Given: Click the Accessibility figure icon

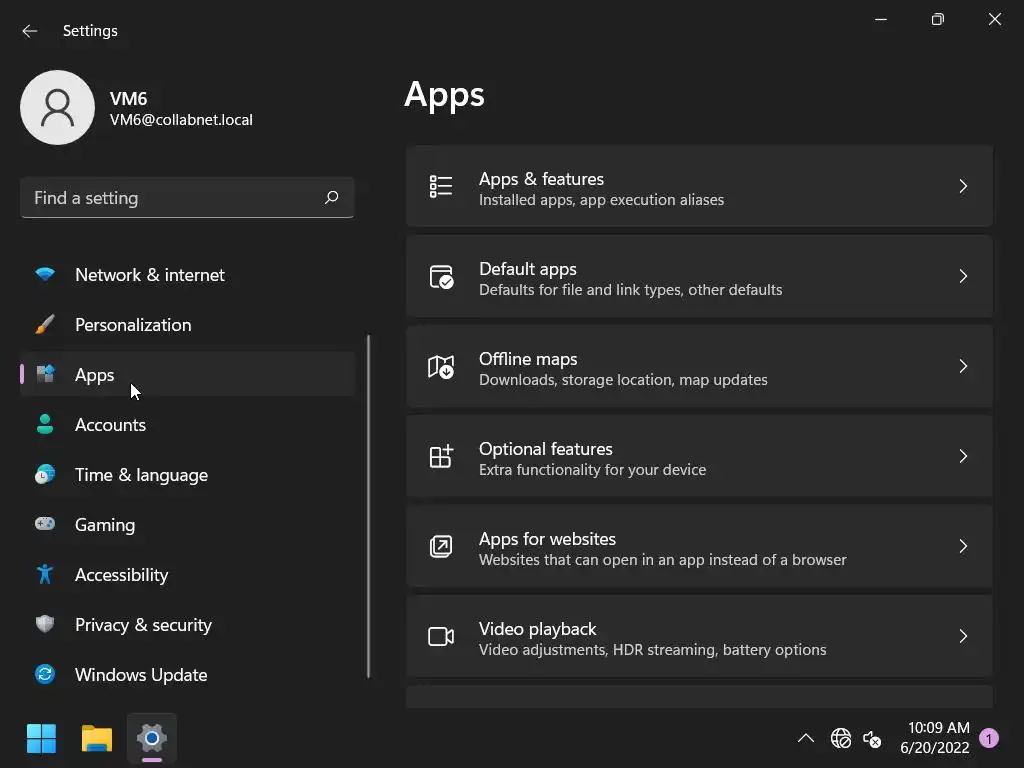Looking at the screenshot, I should [x=45, y=574].
